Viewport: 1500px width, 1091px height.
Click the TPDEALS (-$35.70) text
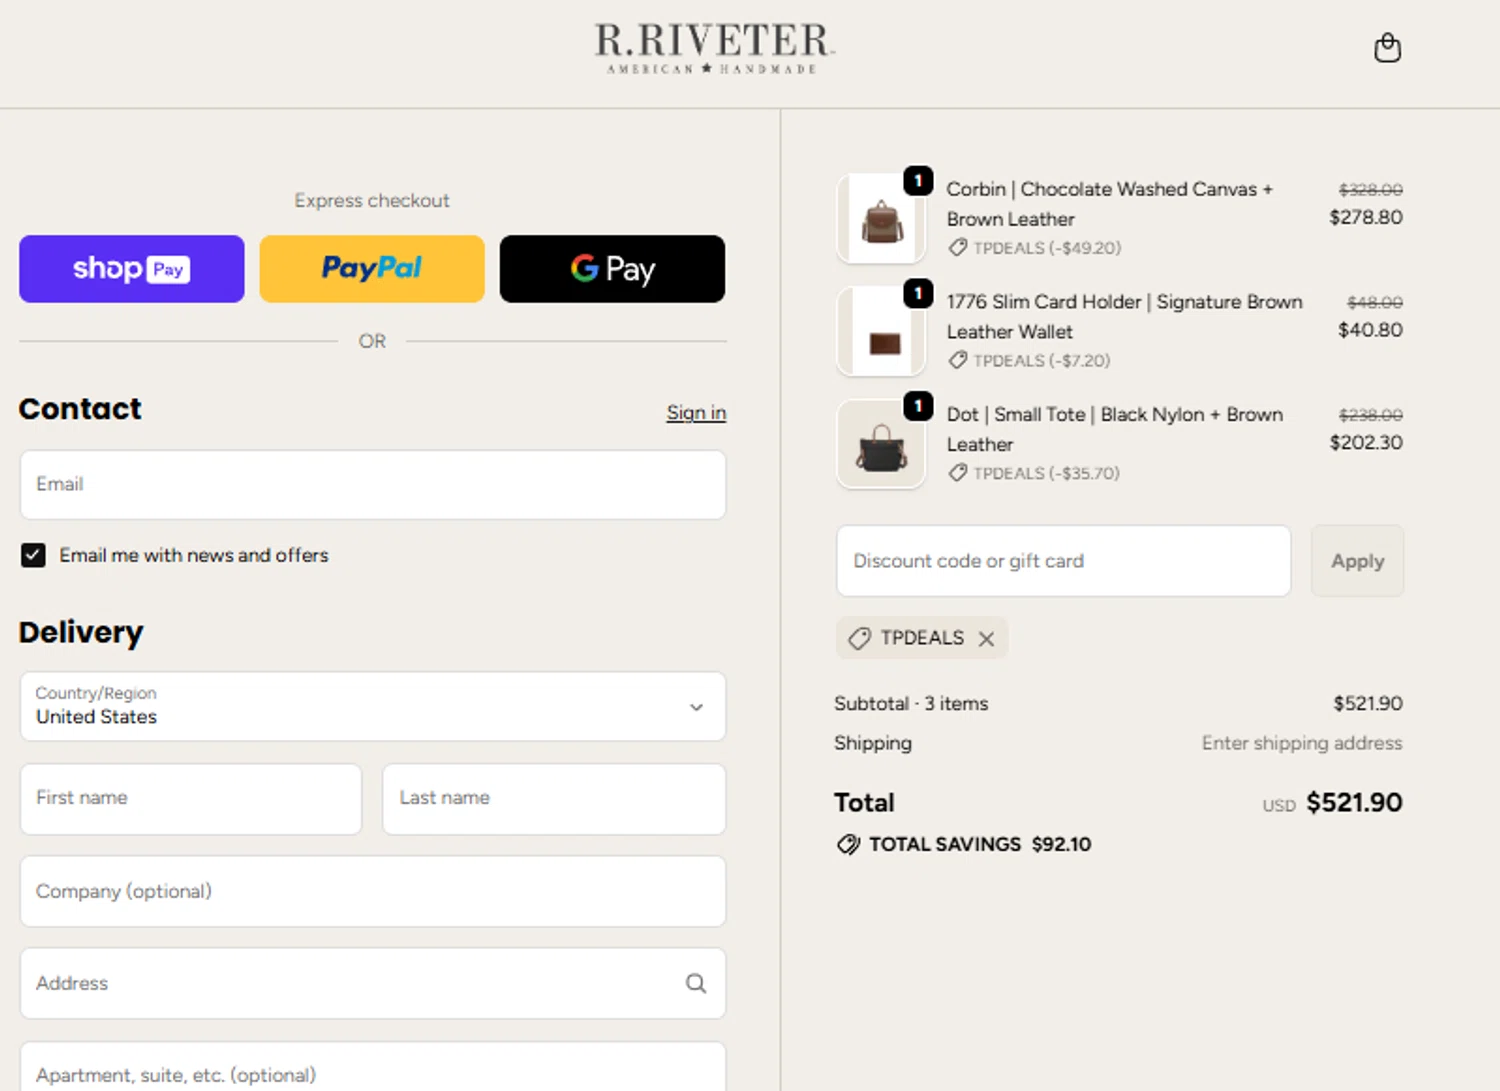click(1046, 473)
